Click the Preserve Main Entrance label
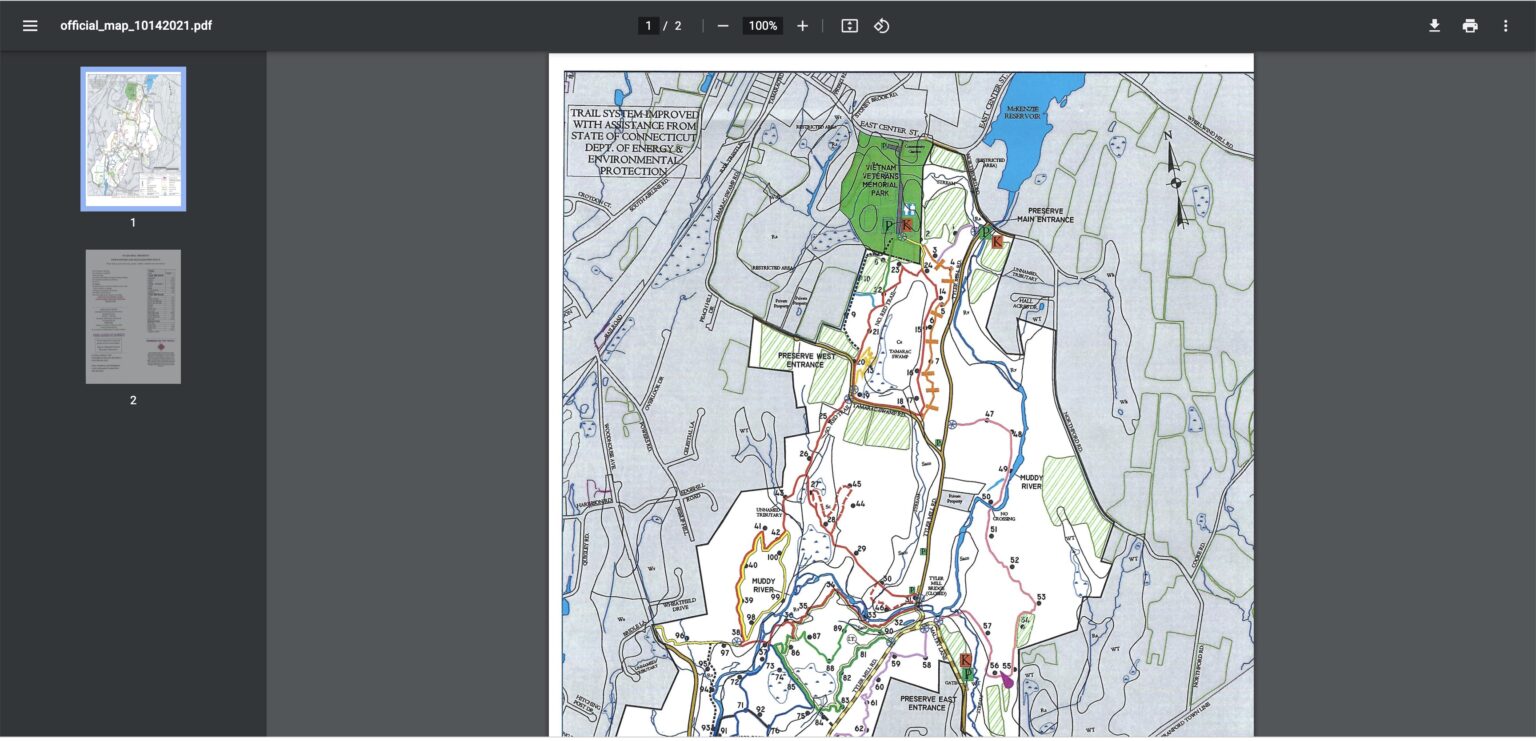Screen dimensions: 1536x741 tap(1044, 215)
